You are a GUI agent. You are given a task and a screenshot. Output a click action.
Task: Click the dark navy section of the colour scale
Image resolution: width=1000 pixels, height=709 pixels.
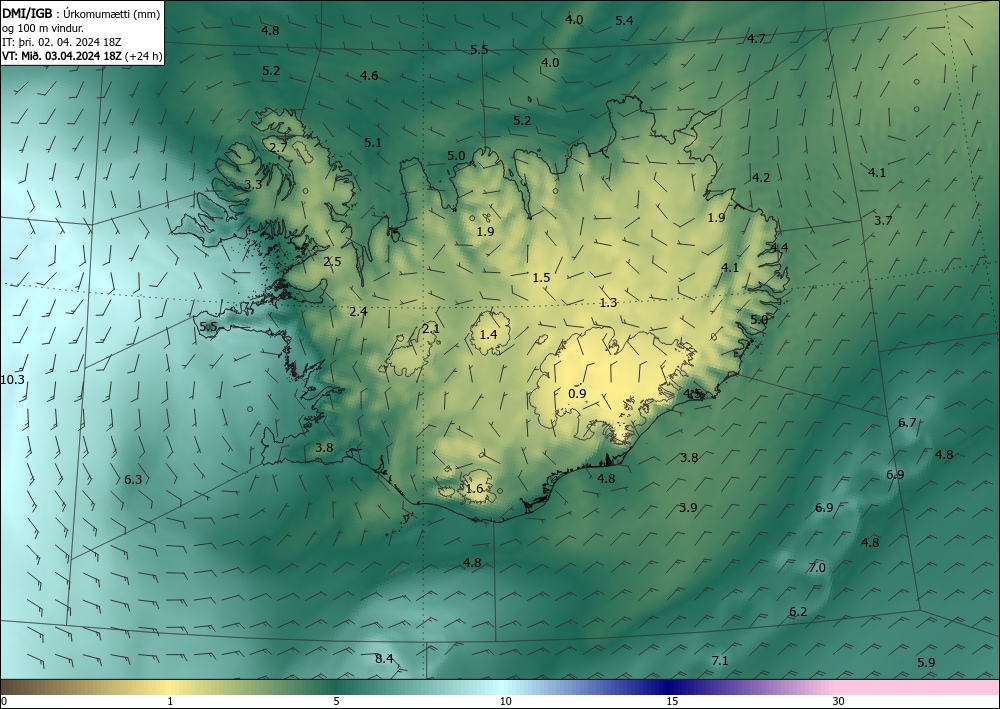(670, 687)
